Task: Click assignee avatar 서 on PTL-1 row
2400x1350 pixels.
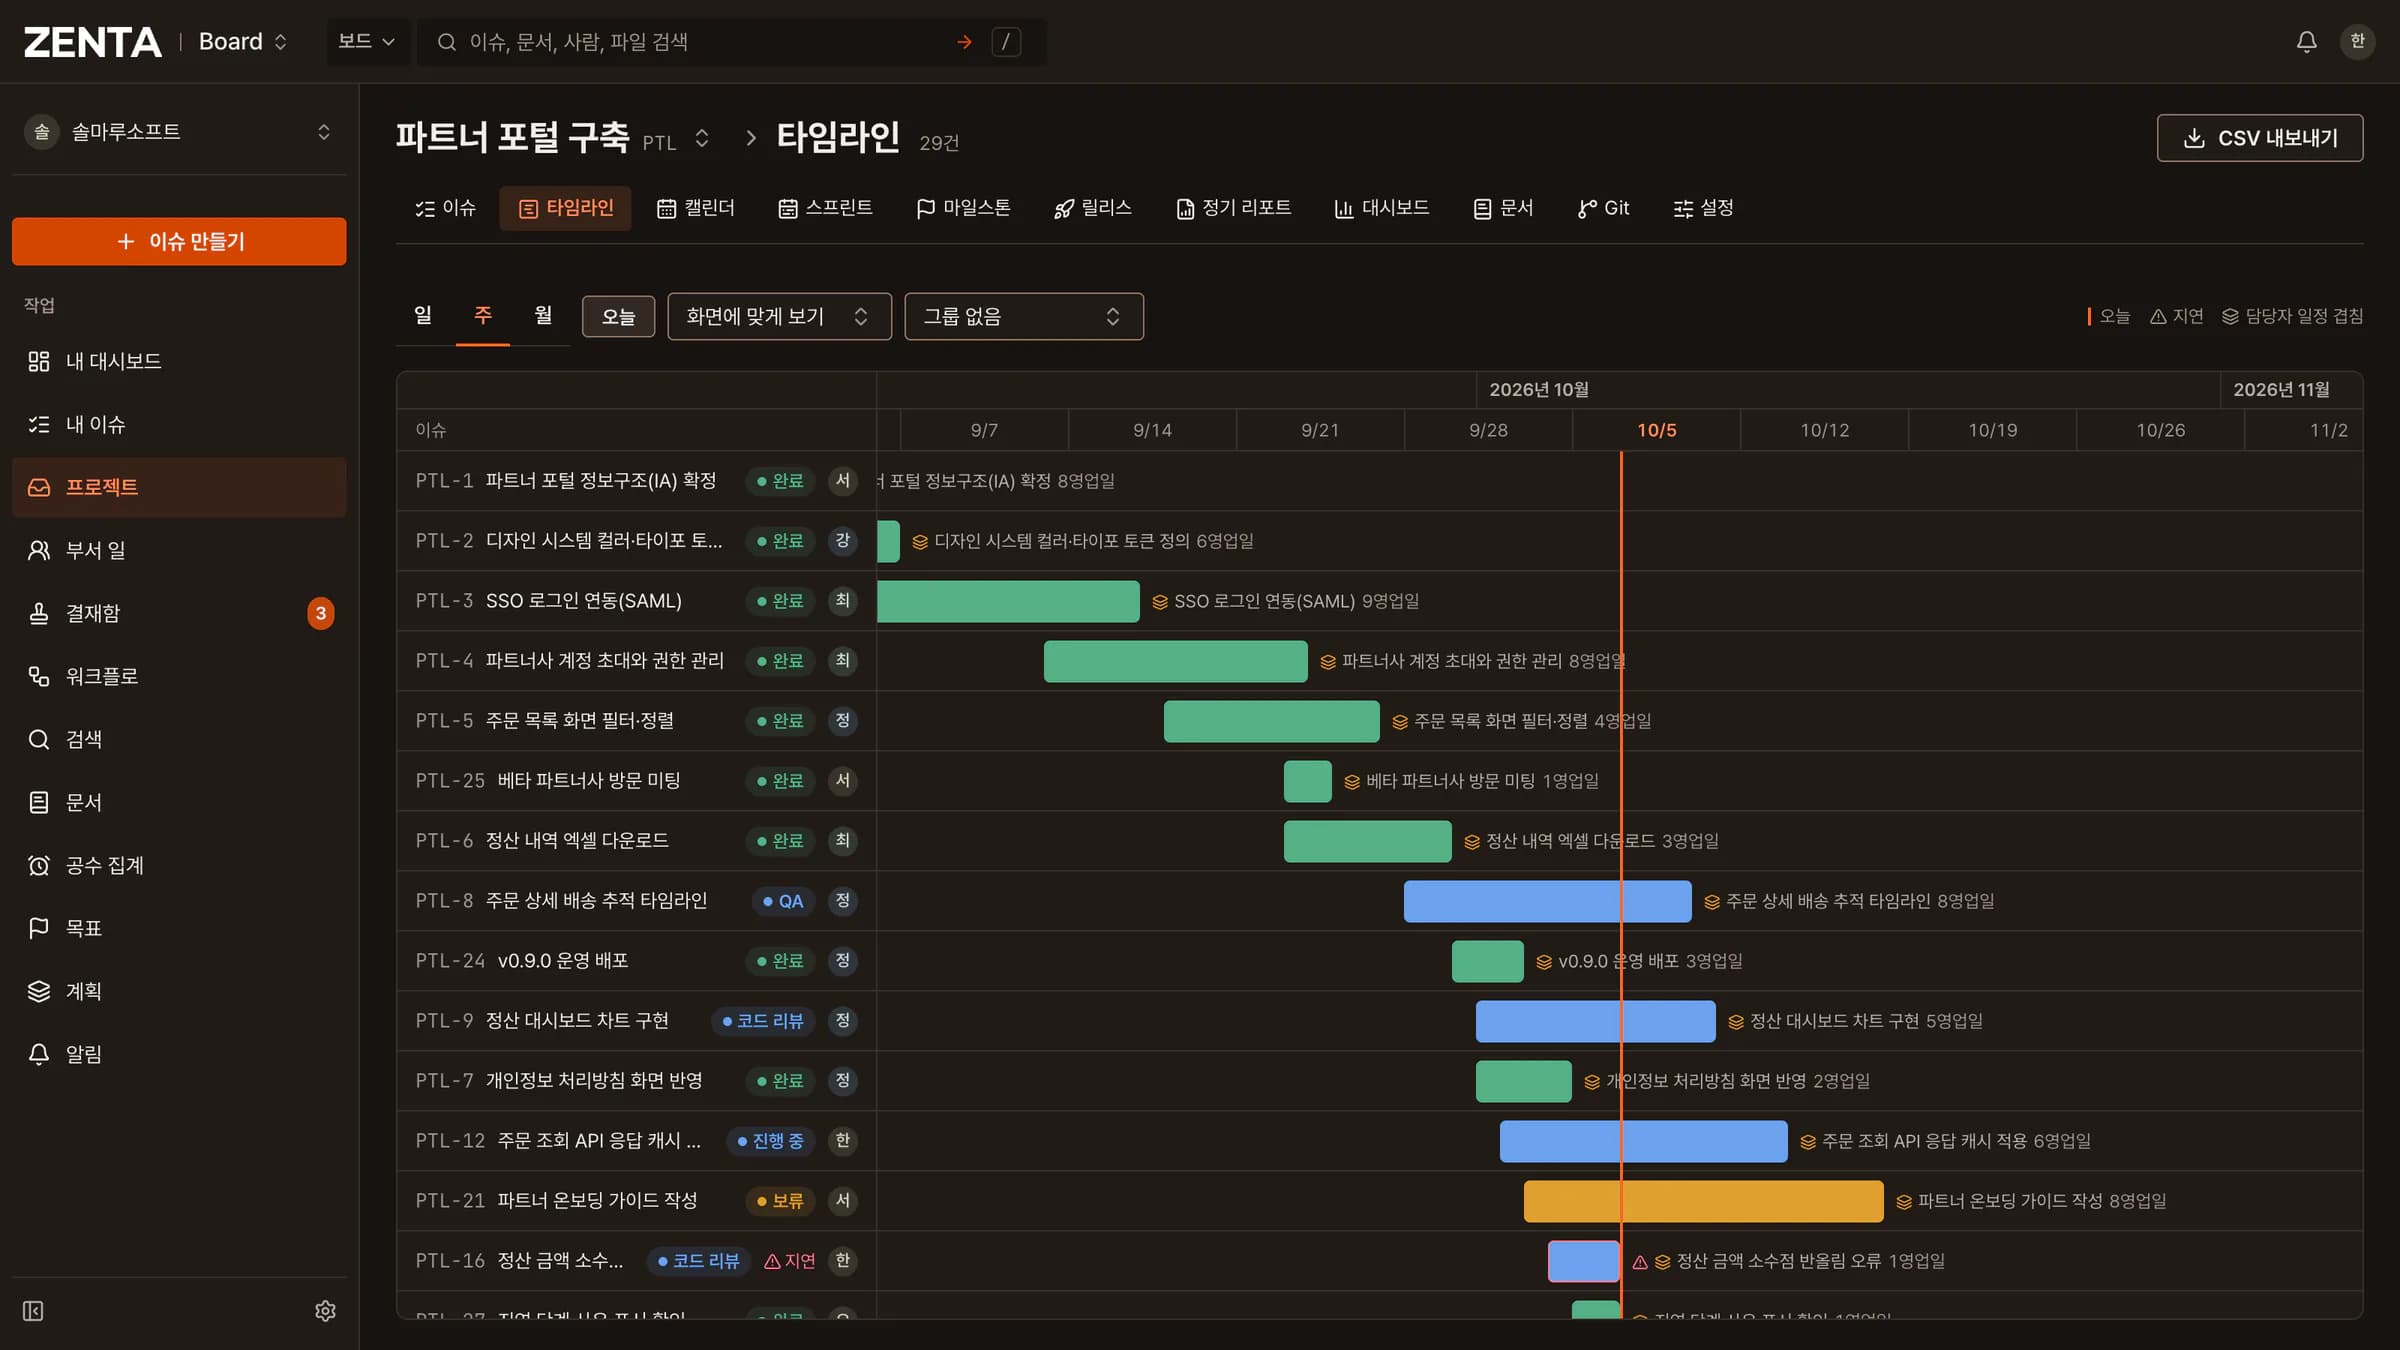Action: (843, 481)
